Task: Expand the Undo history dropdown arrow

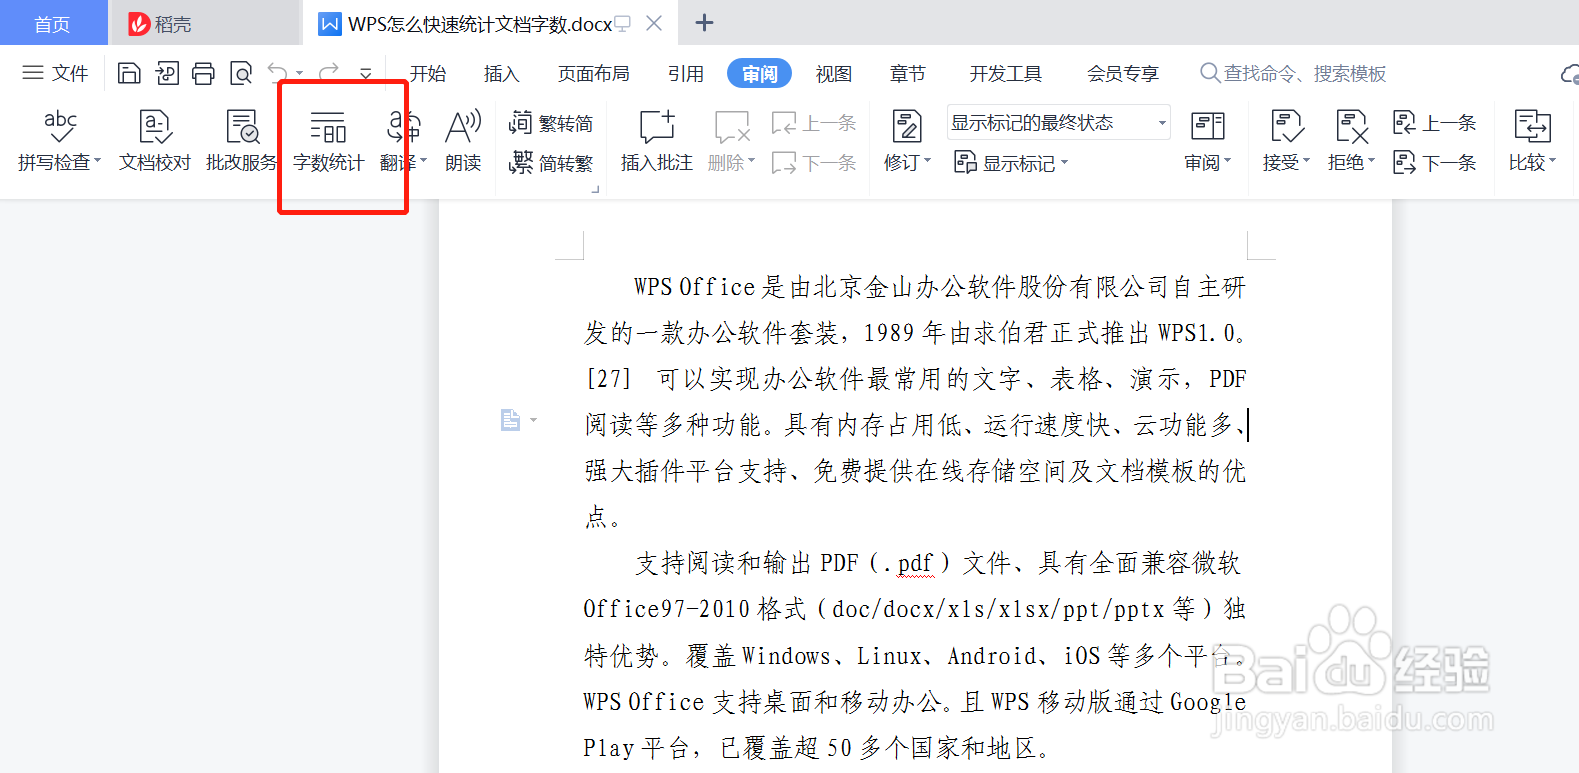Action: pyautogui.click(x=299, y=74)
